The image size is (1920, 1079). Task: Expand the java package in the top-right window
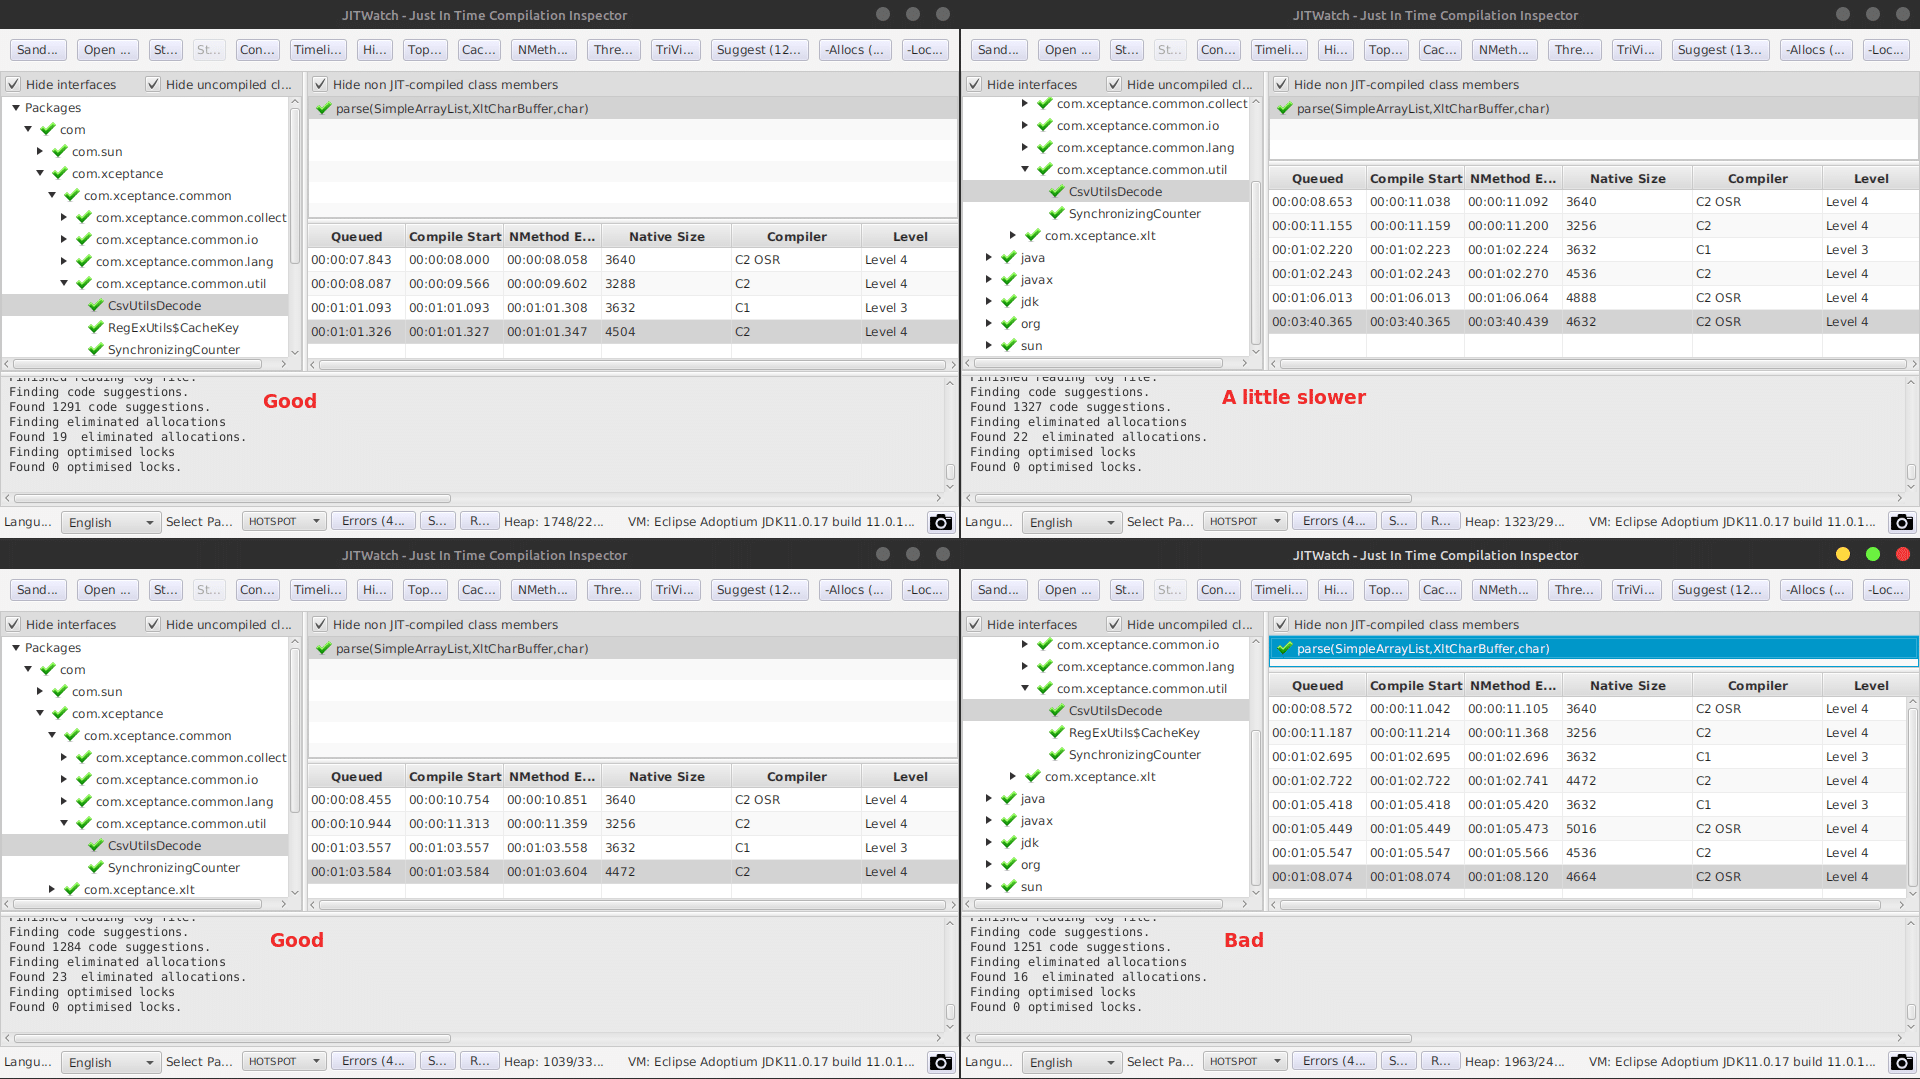click(x=989, y=258)
